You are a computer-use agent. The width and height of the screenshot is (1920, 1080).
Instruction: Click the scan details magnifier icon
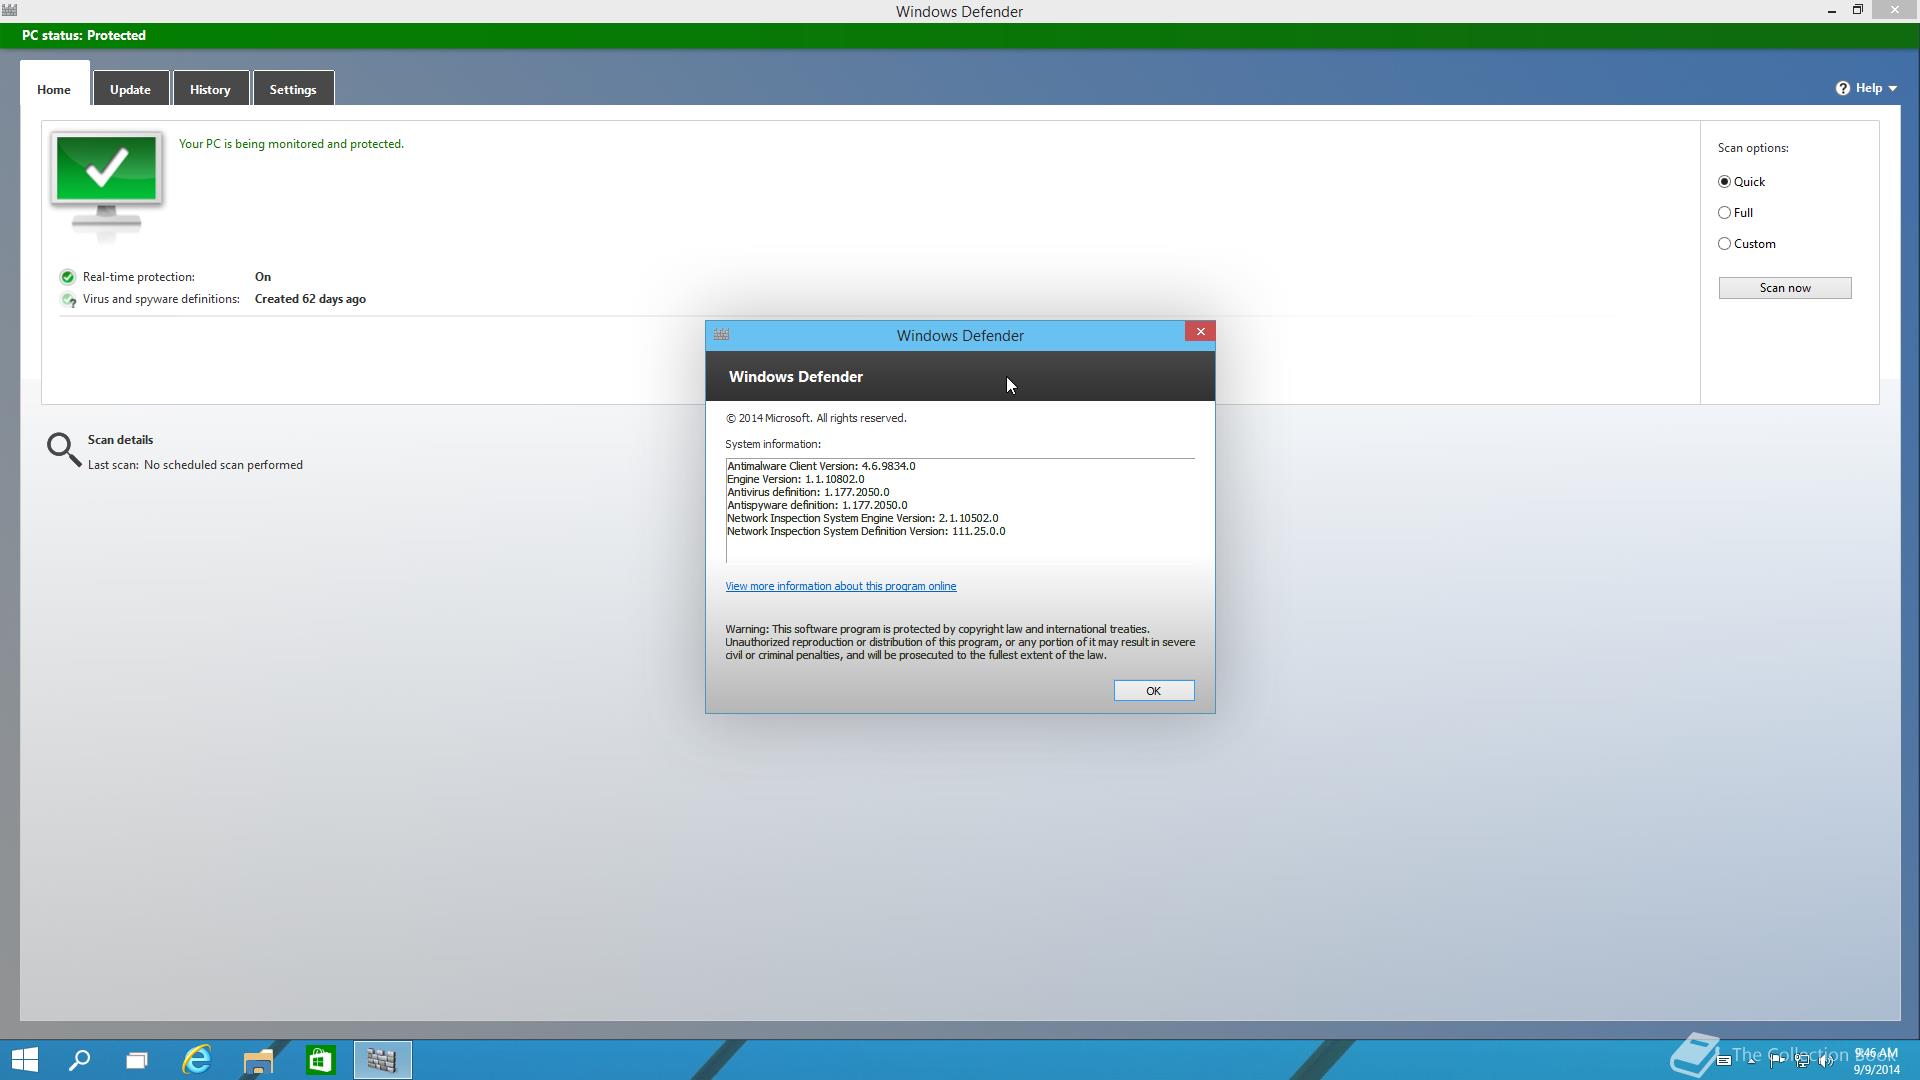[64, 450]
